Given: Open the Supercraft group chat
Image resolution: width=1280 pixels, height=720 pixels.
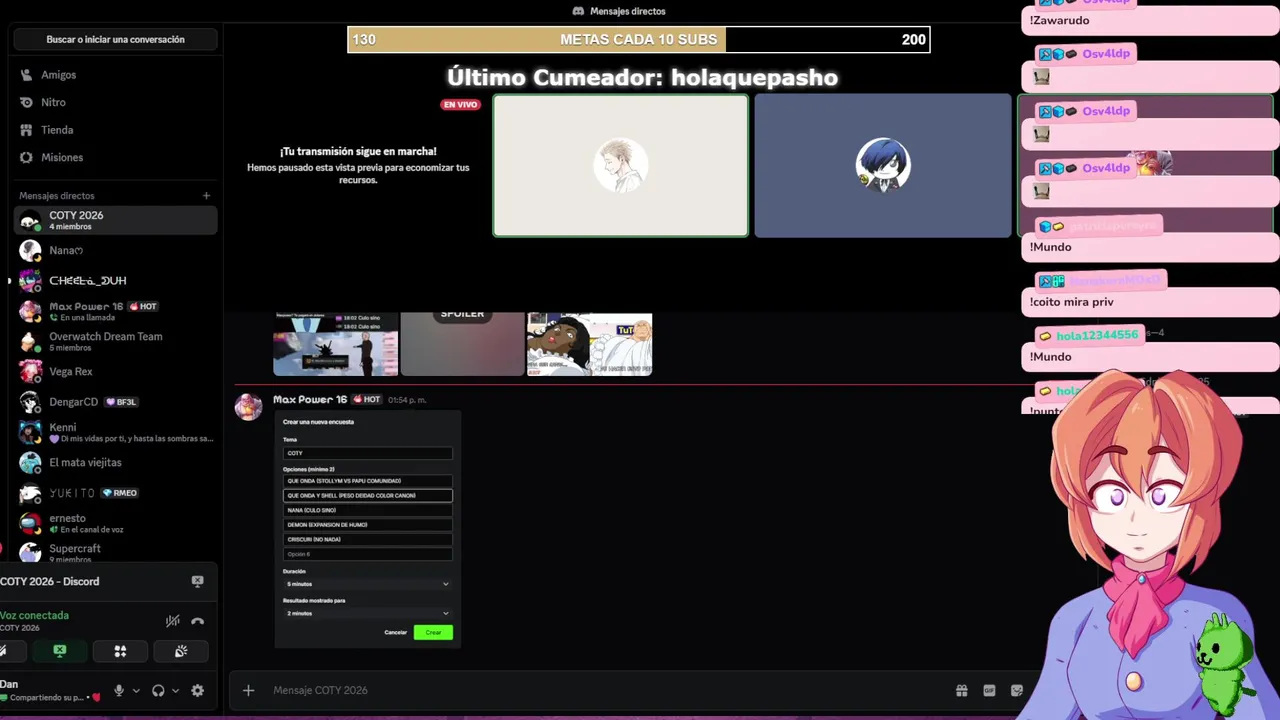Looking at the screenshot, I should (115, 552).
